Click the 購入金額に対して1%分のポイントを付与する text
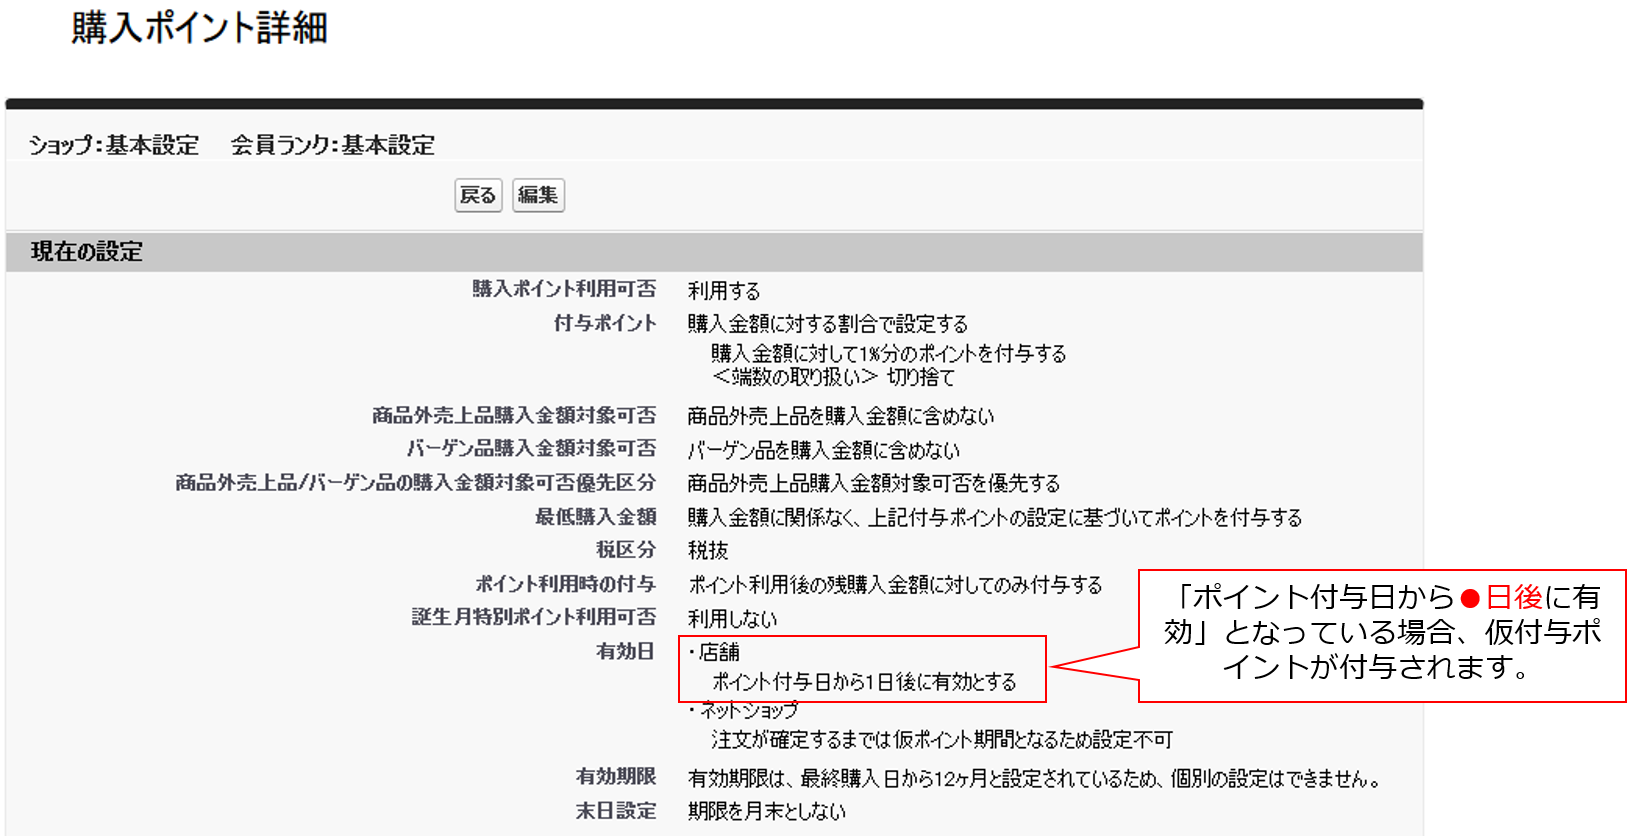Viewport: 1627px width, 836px height. click(888, 353)
